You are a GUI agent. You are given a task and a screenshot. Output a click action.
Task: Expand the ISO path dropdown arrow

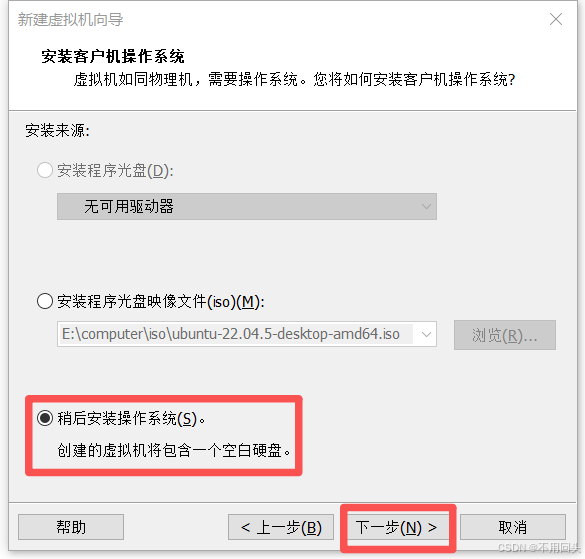click(x=426, y=334)
